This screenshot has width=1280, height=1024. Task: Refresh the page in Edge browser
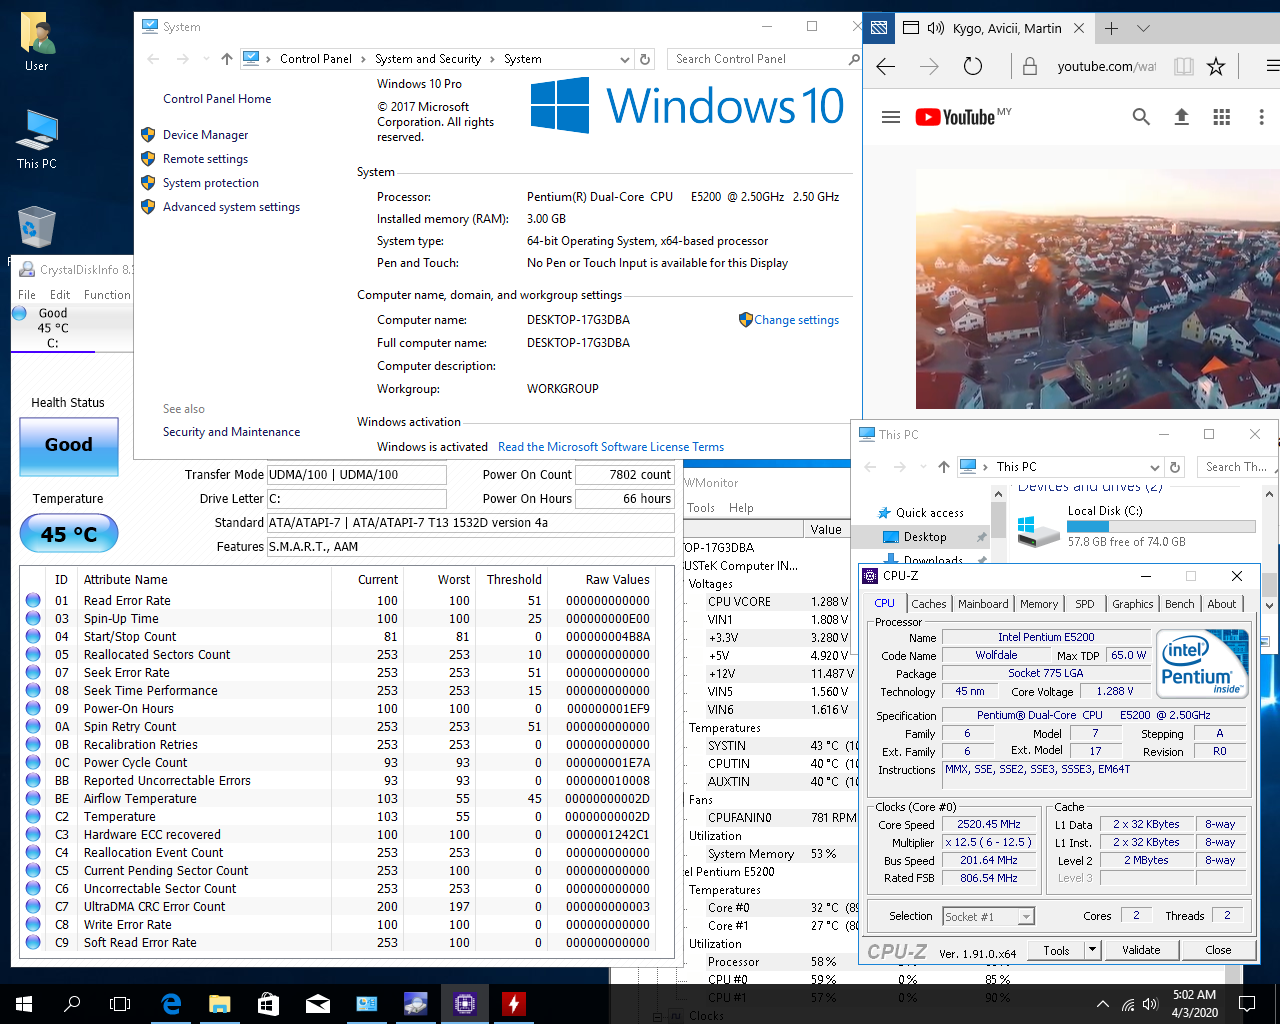point(972,67)
